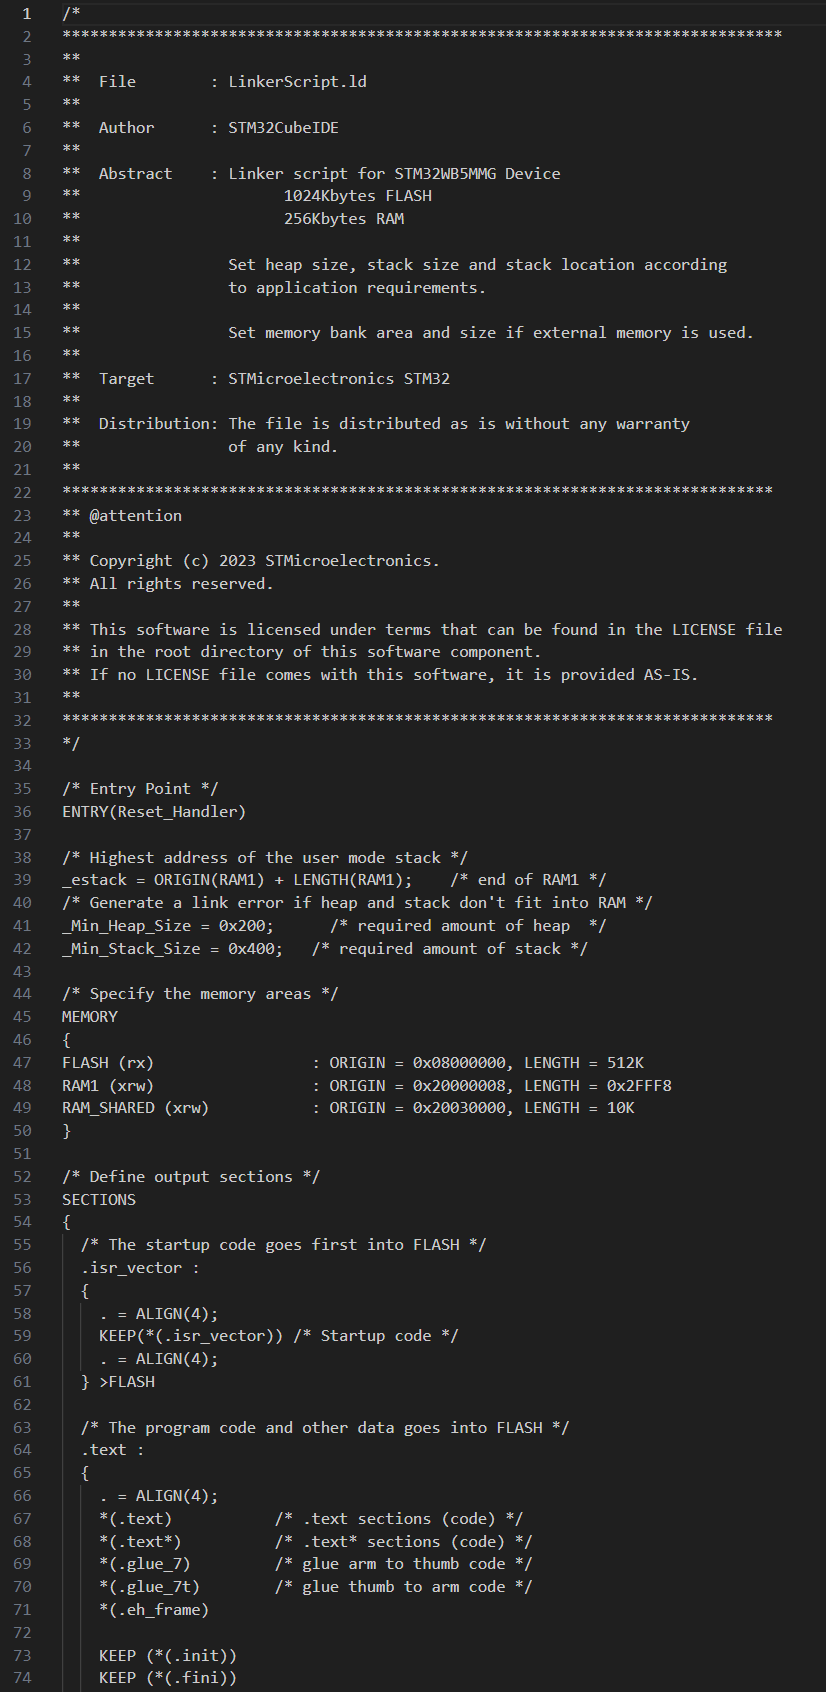Click line number 36 in the gutter
This screenshot has height=1692, width=826.
click(x=22, y=812)
